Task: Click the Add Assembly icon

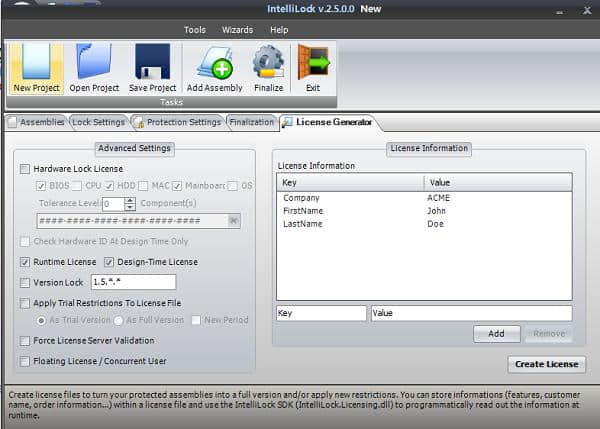Action: click(214, 61)
